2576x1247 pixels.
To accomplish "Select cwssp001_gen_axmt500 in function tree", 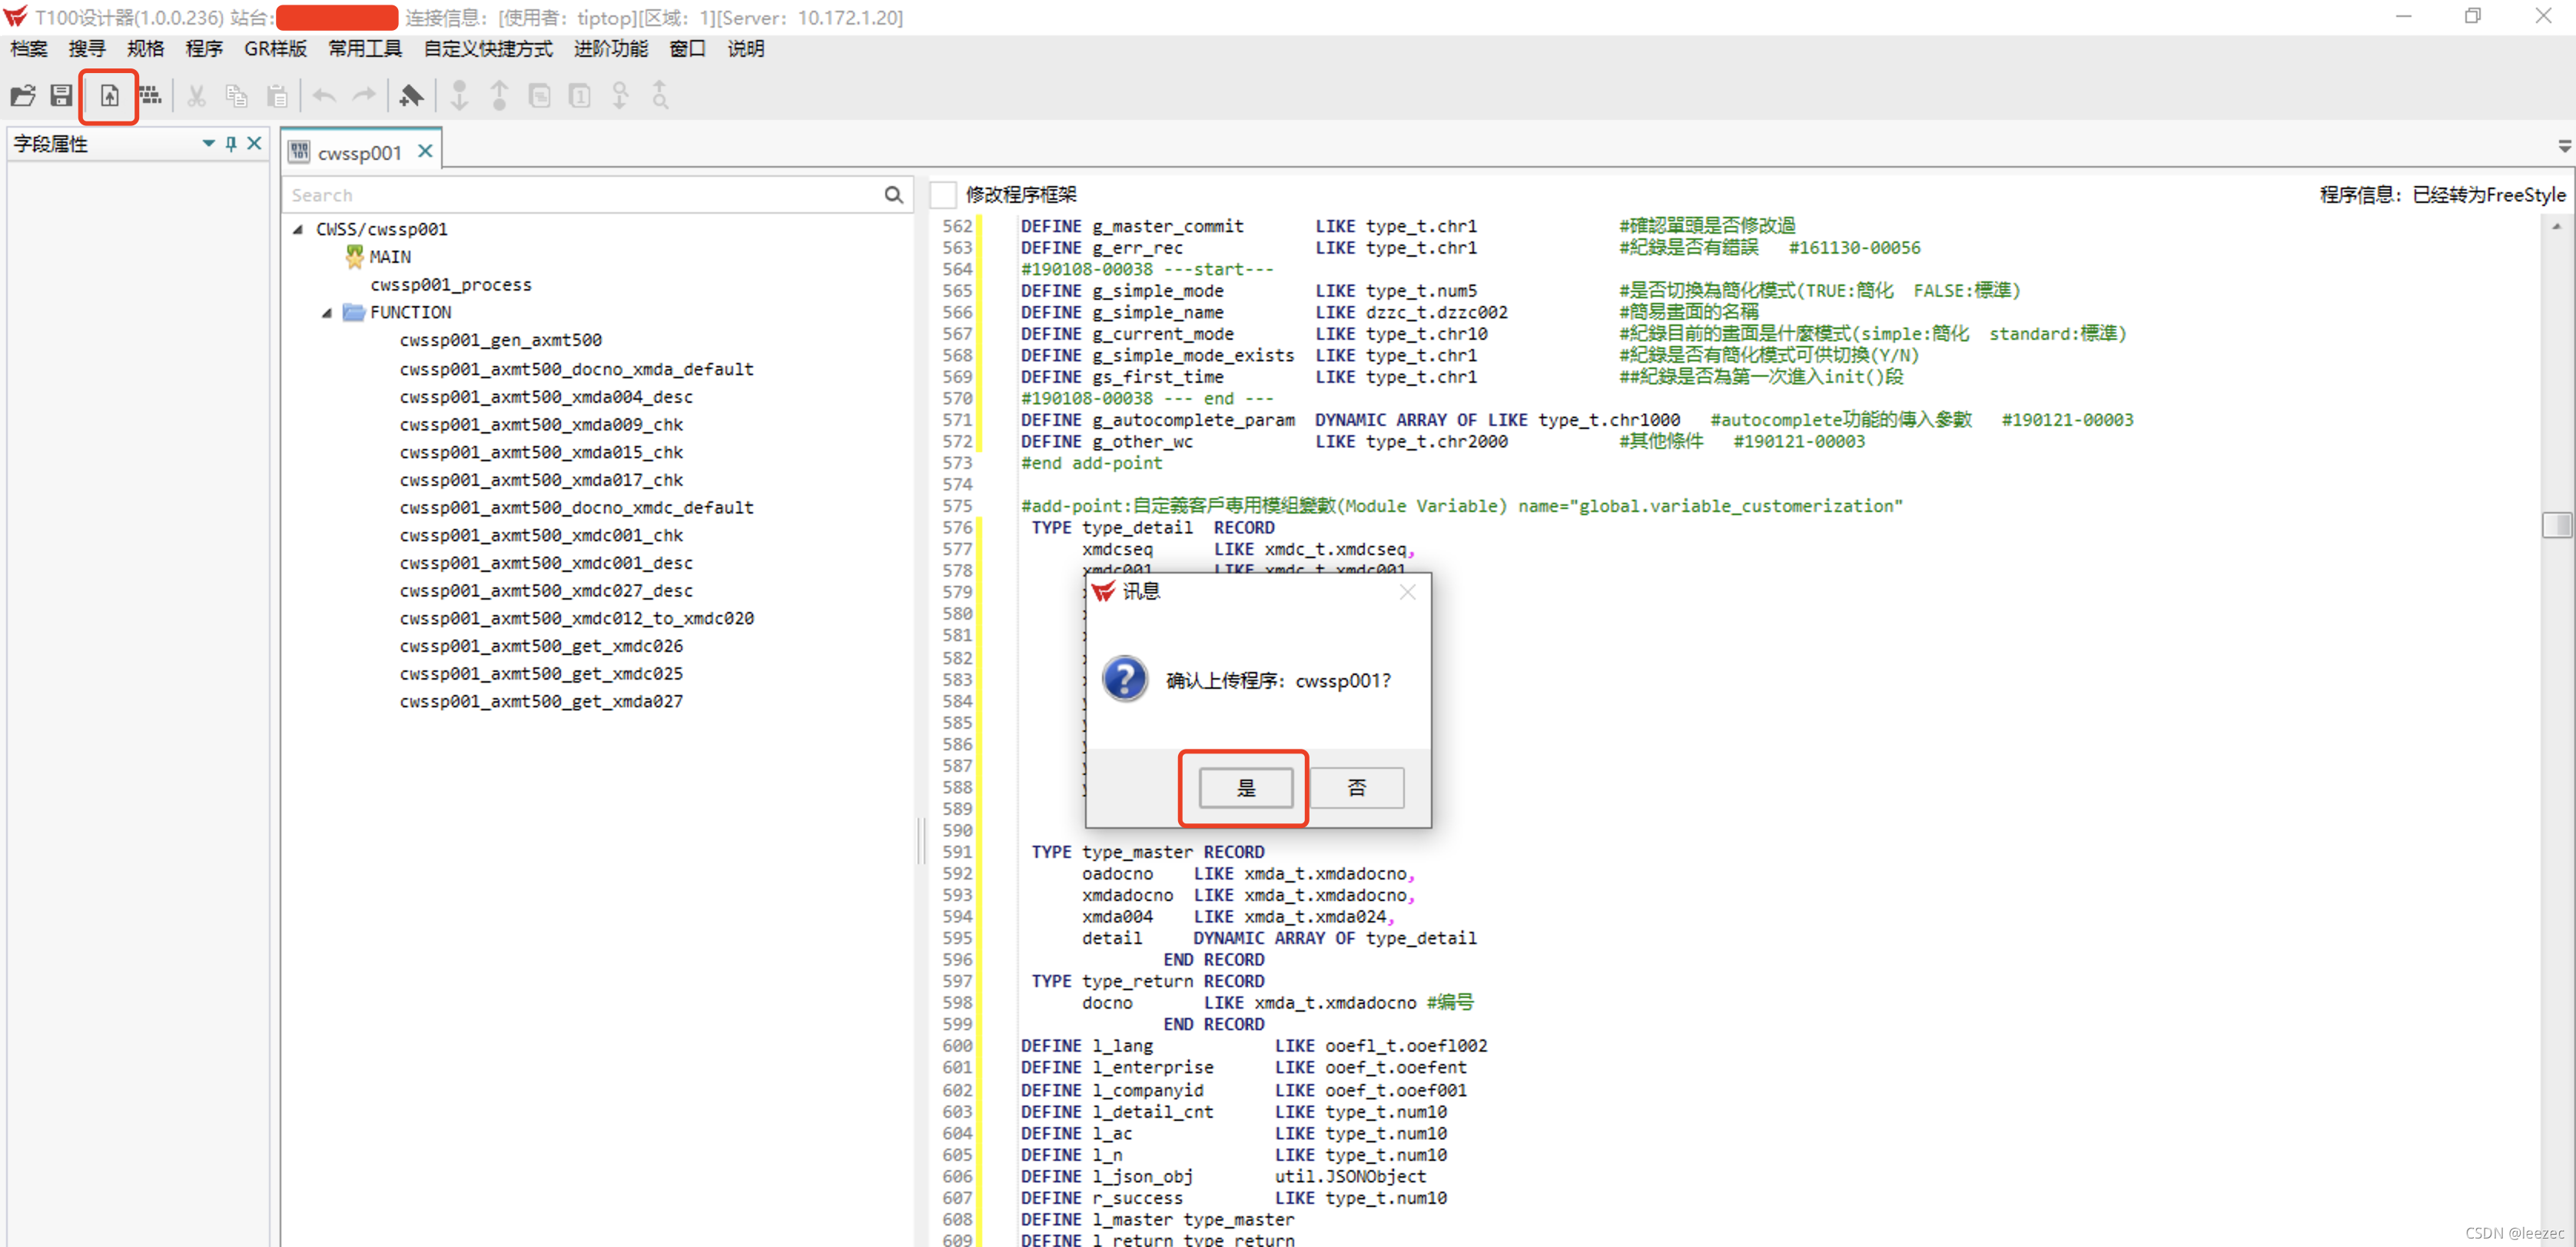I will (500, 341).
